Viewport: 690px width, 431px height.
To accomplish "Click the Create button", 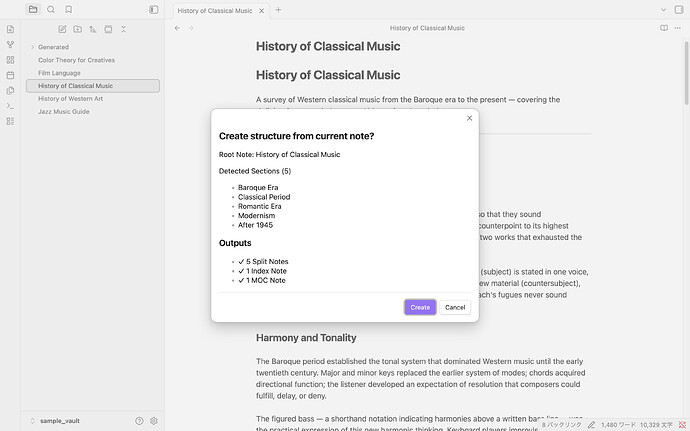I will click(x=420, y=307).
